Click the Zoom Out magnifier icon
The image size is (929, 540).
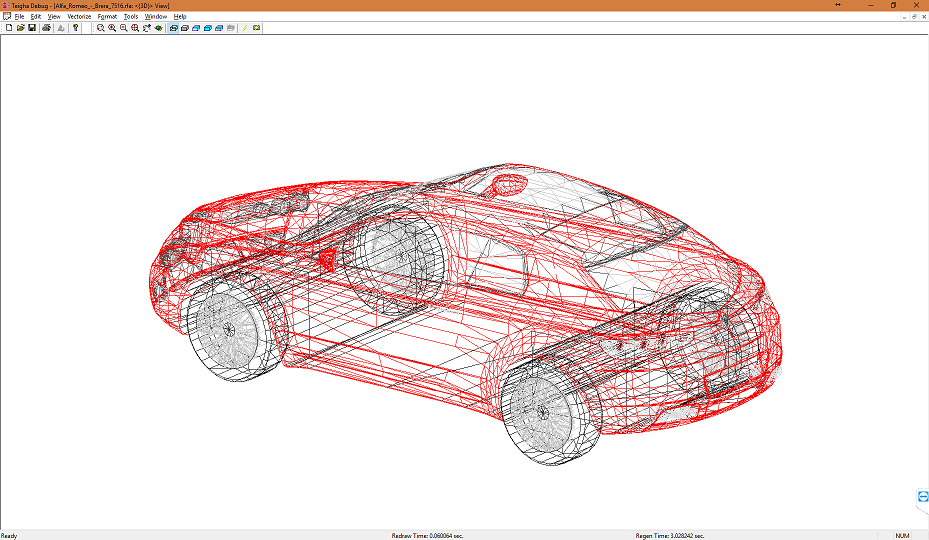tap(124, 28)
